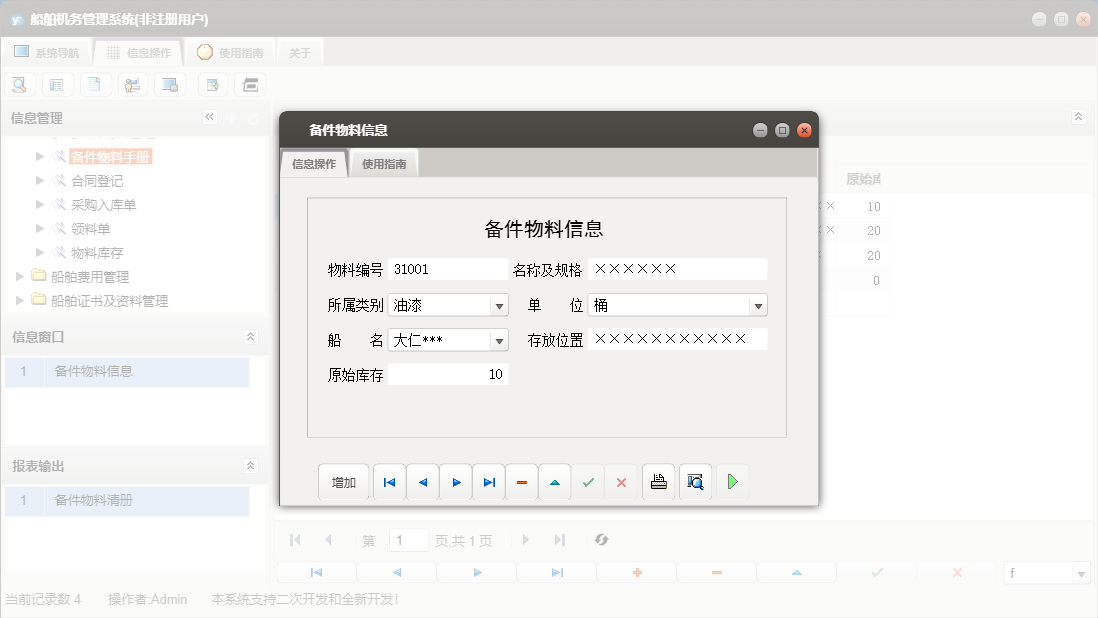Viewport: 1098px width, 618px height.
Task: Print the spare parts record
Action: coord(658,481)
